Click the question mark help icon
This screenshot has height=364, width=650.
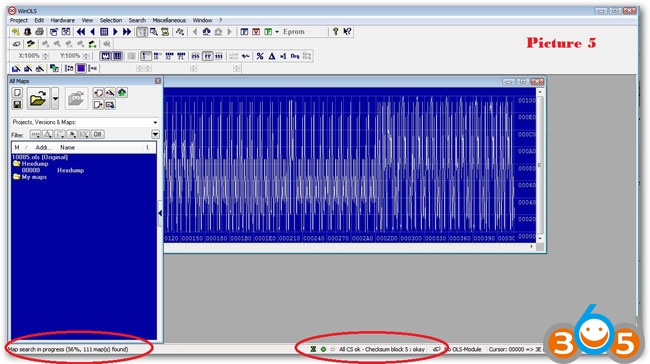click(x=335, y=32)
